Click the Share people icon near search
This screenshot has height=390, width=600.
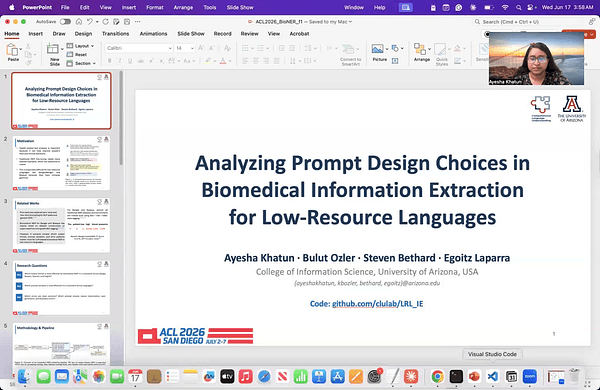pyautogui.click(x=592, y=22)
